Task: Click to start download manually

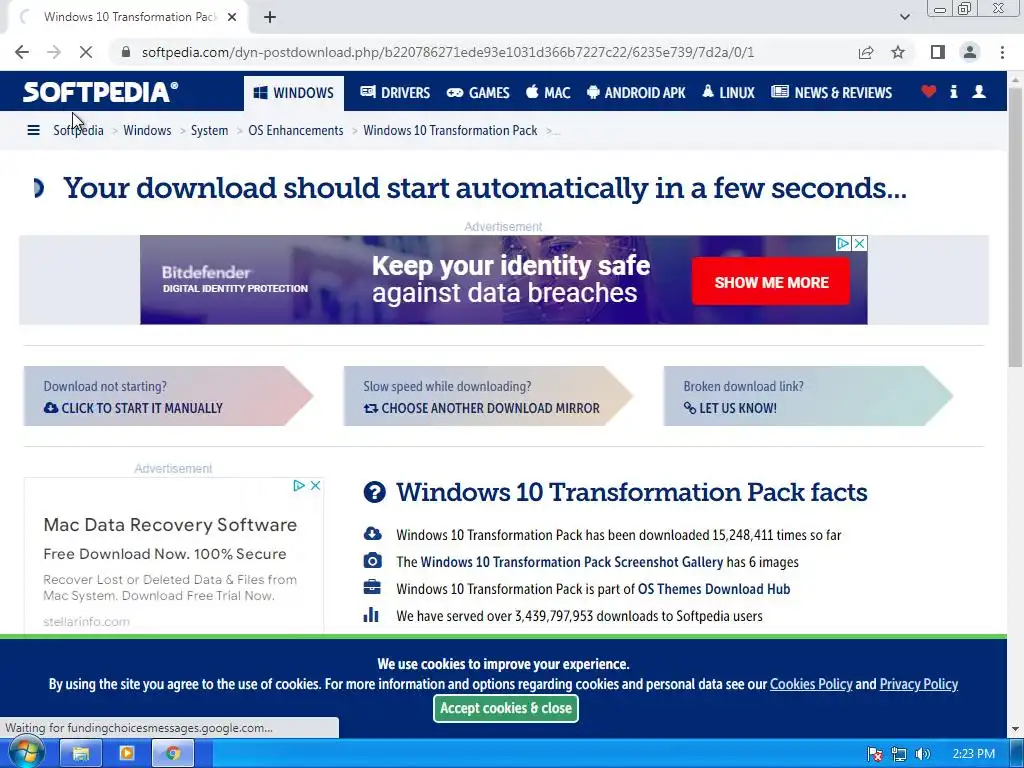Action: click(168, 396)
